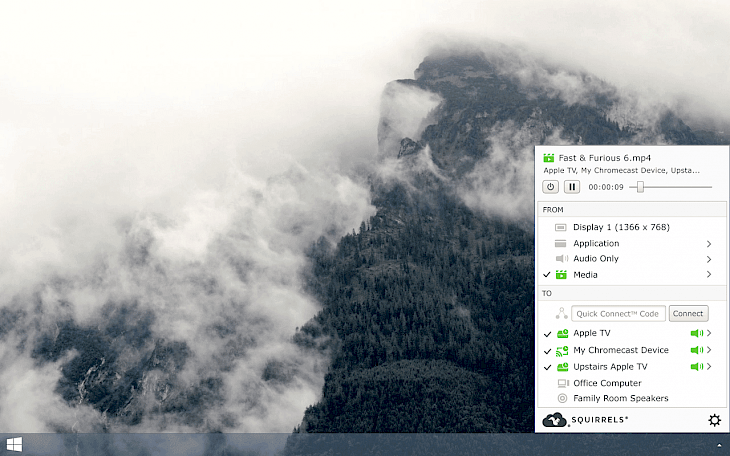Select My Chromecast Device label
This screenshot has width=730, height=456.
(x=621, y=350)
